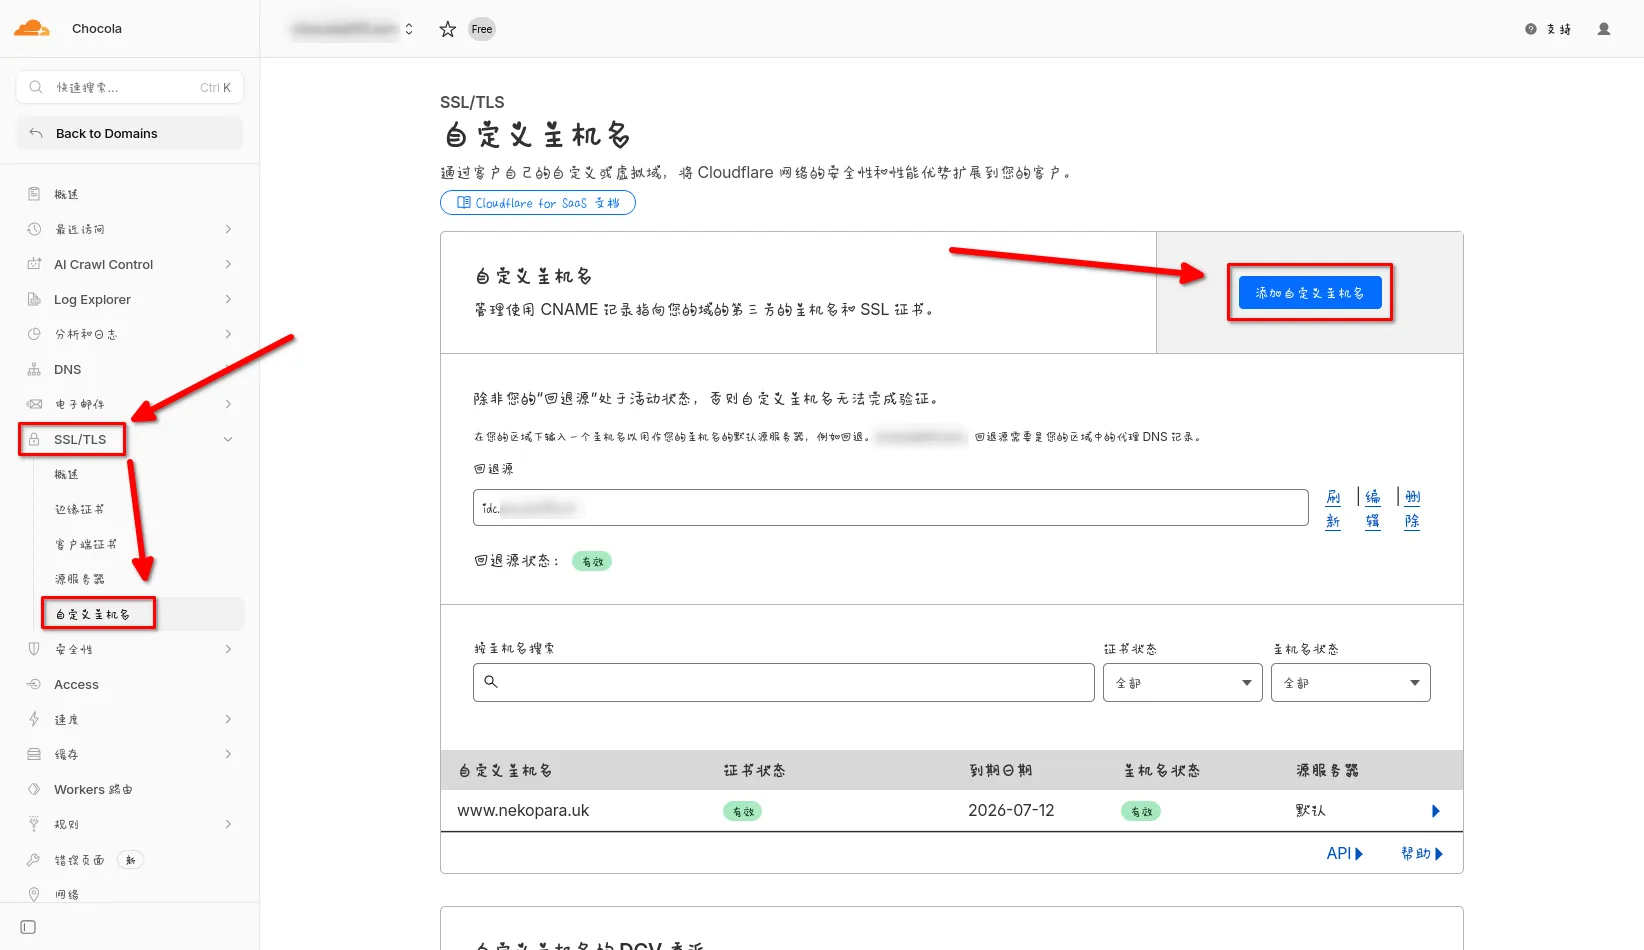Click the Access sidebar icon

pos(34,684)
